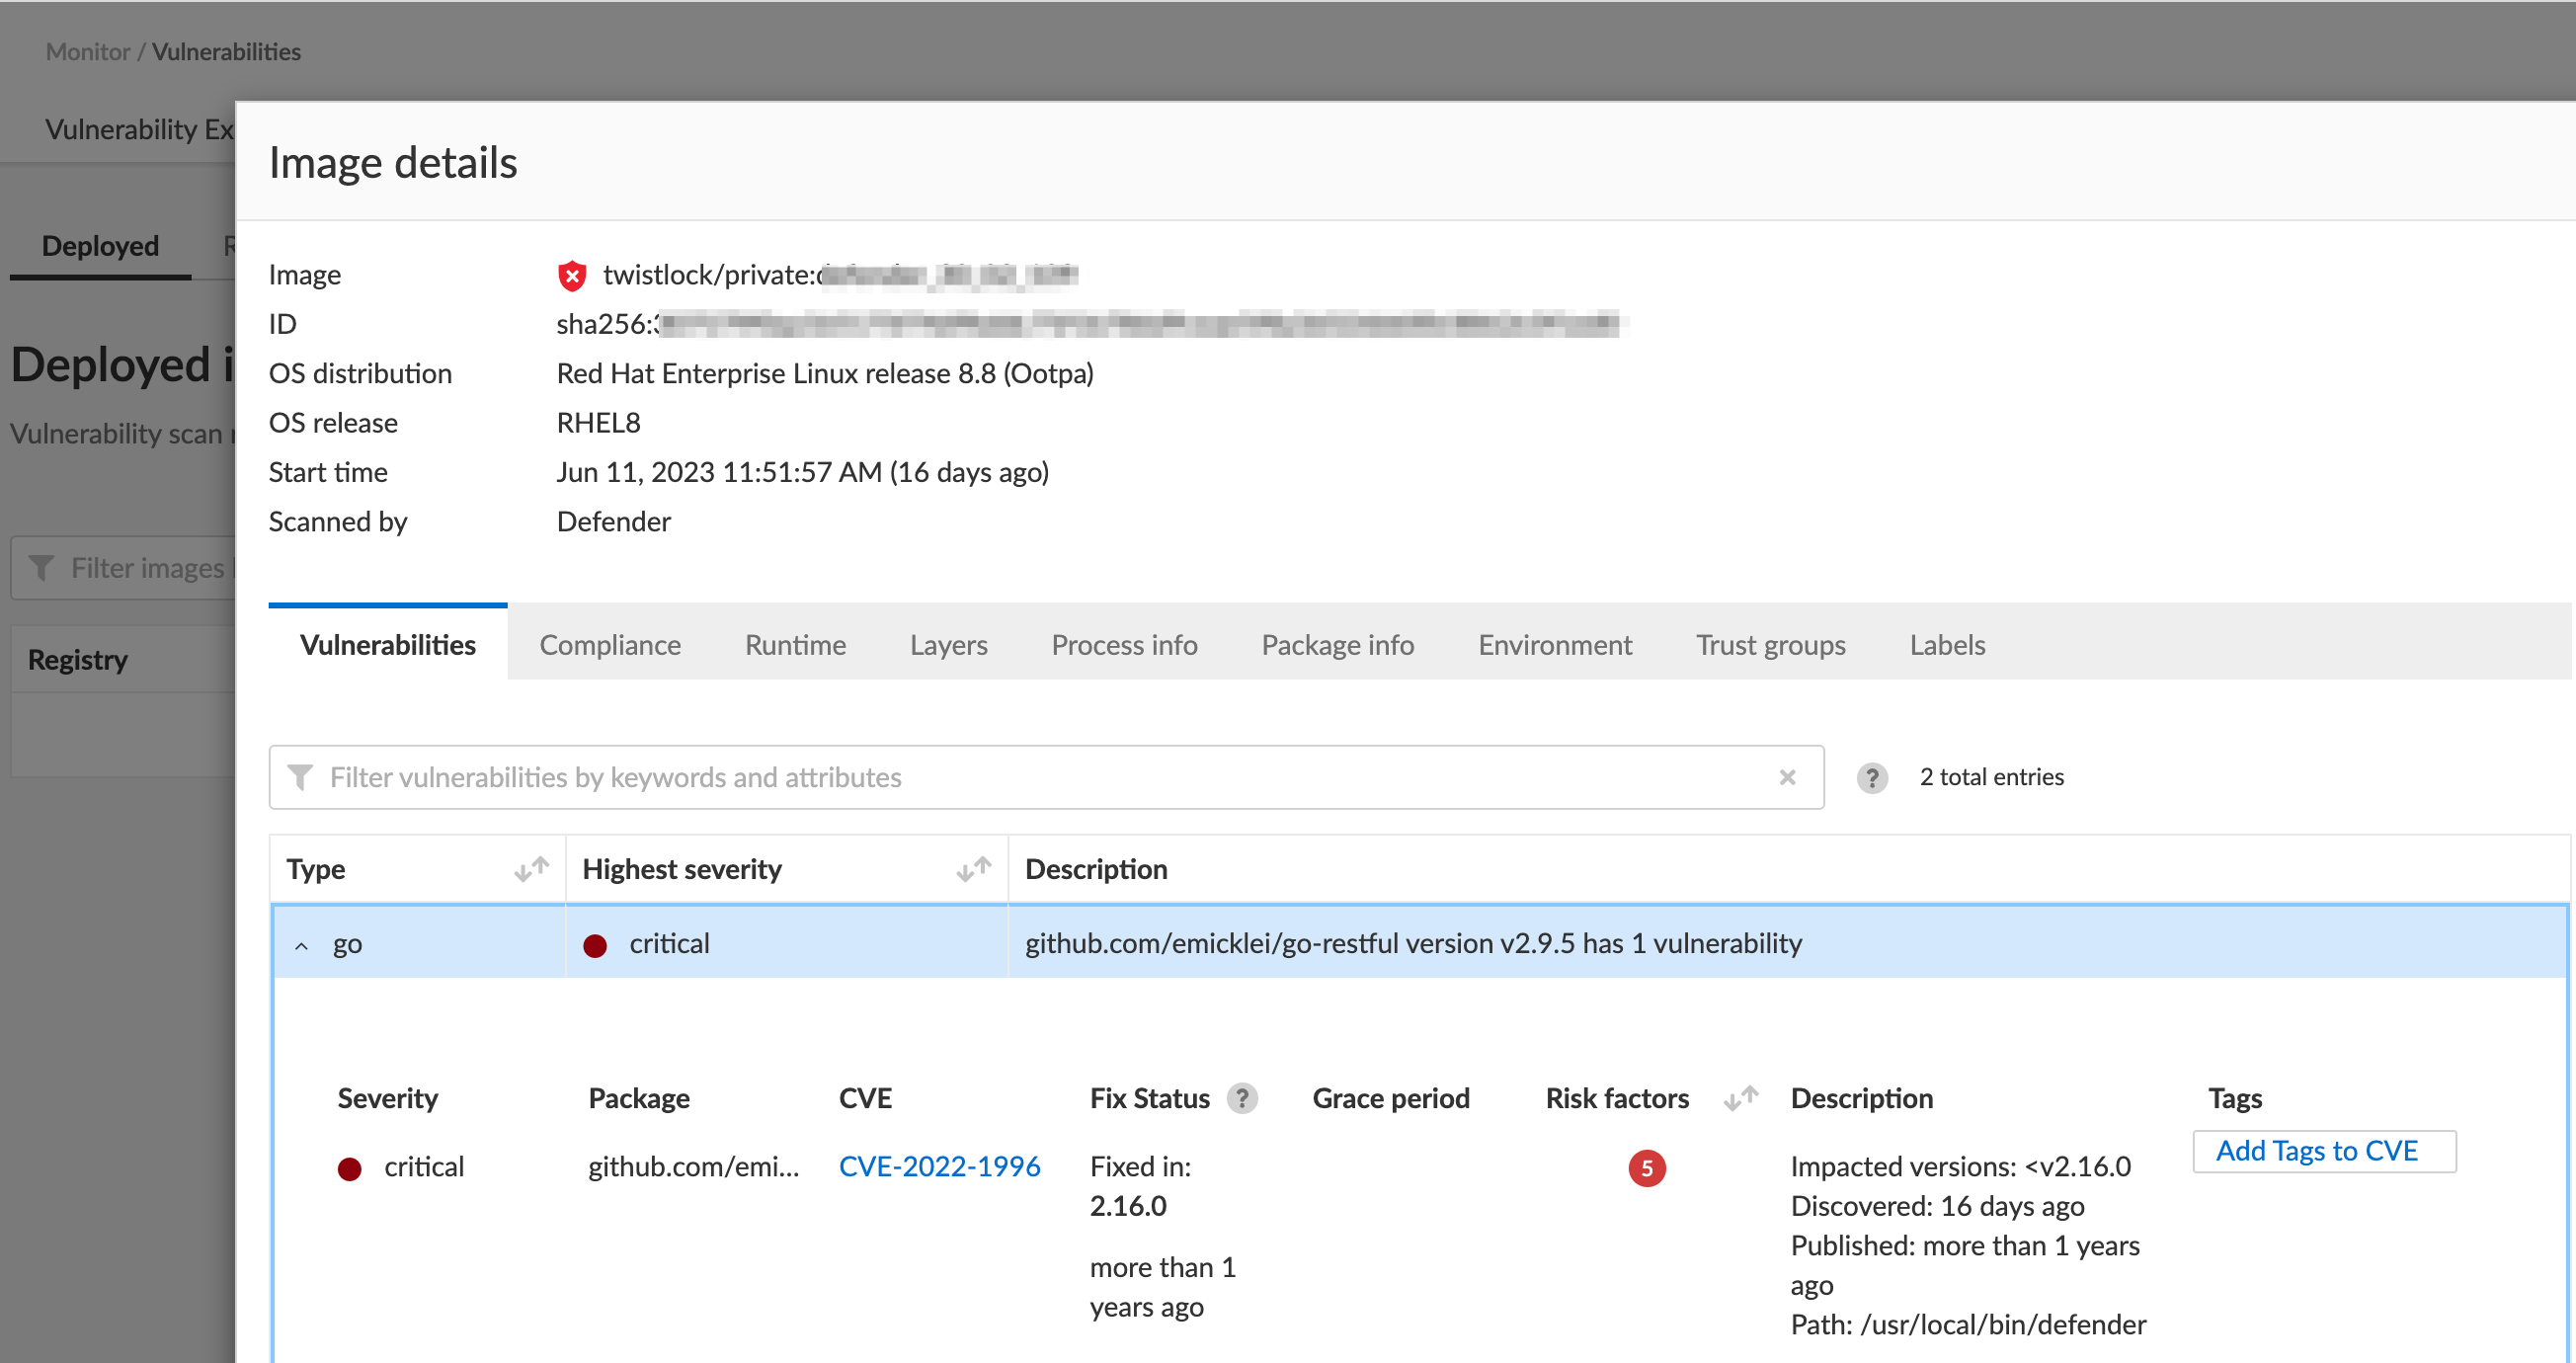The width and height of the screenshot is (2576, 1363).
Task: Click the filter funnel icon in vulnerabilities filter
Action: point(300,777)
